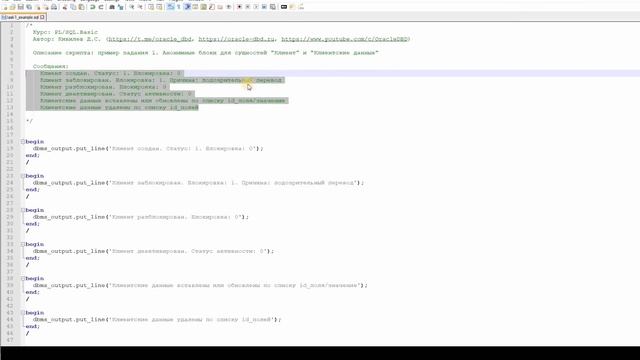Cut selection using the scissors icon
640x360 pixels.
[x=64, y=7]
